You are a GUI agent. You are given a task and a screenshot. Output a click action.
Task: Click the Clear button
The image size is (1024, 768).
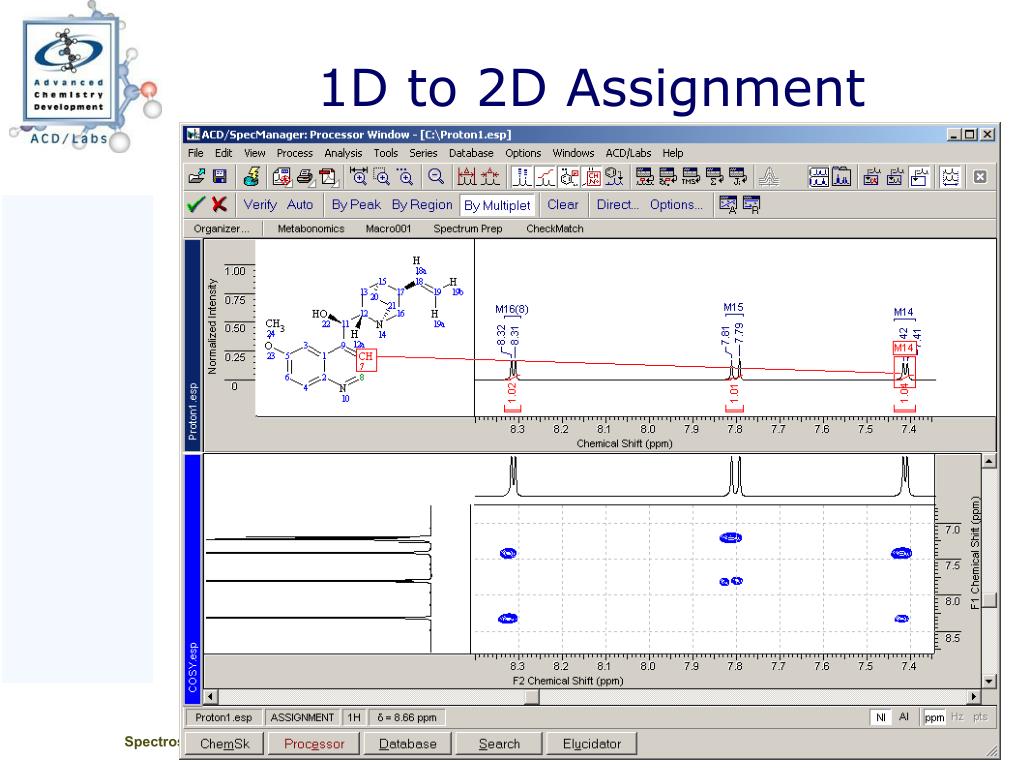[x=562, y=204]
